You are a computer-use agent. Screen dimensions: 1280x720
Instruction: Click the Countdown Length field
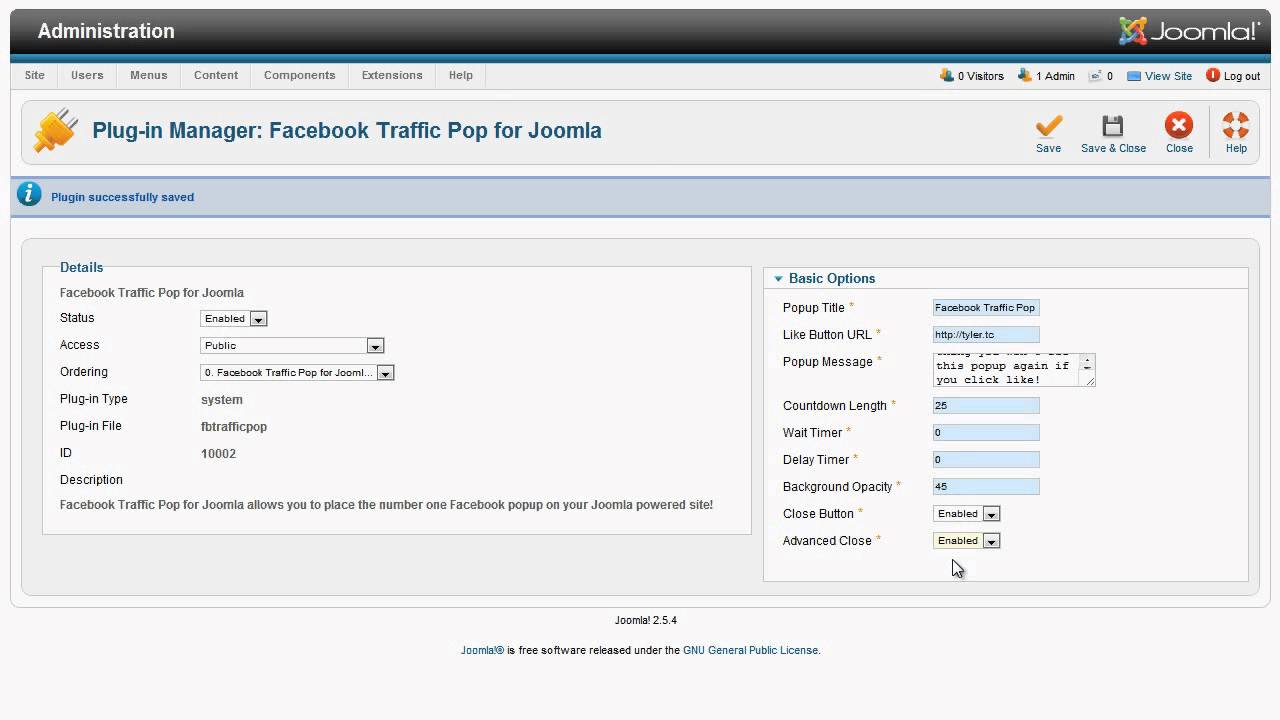click(x=986, y=406)
